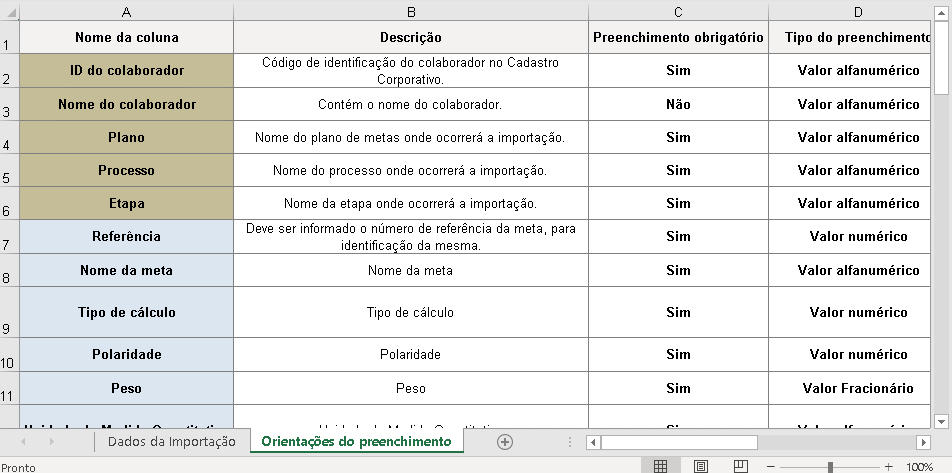Select 'Código de identificação do colaborador' cell

coord(411,70)
